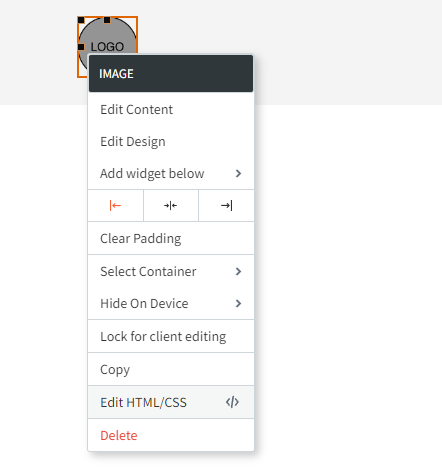Choose Edit Design from the context menu
This screenshot has height=472, width=442.
coord(171,141)
